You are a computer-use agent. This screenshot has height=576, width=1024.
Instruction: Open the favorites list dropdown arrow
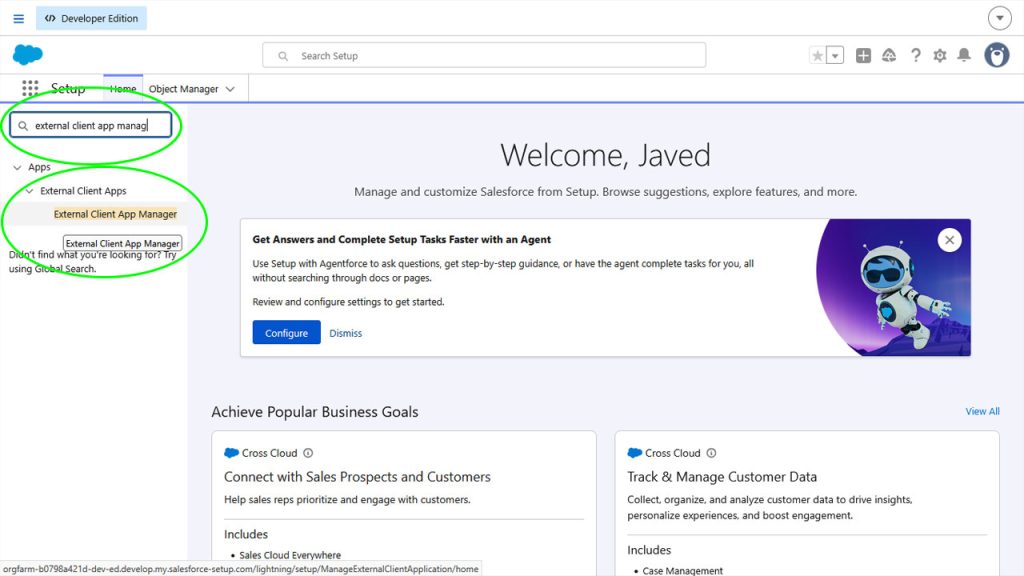[x=835, y=56]
